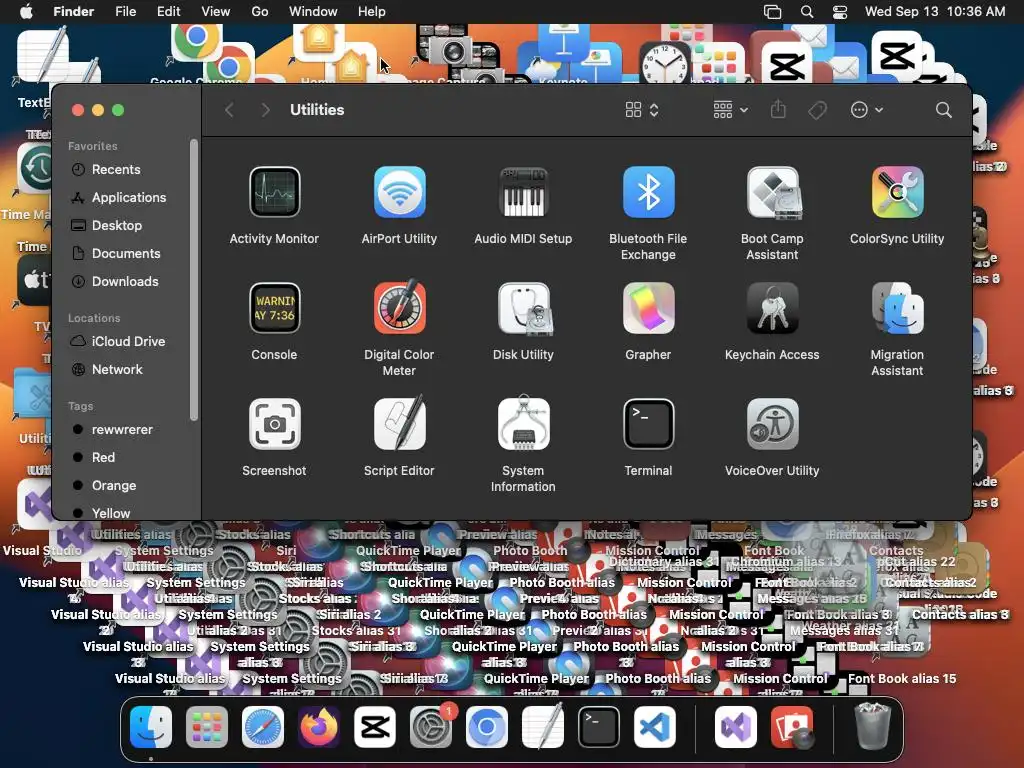Open System Settings from the Dock
Viewport: 1024px width, 768px height.
[x=431, y=727]
